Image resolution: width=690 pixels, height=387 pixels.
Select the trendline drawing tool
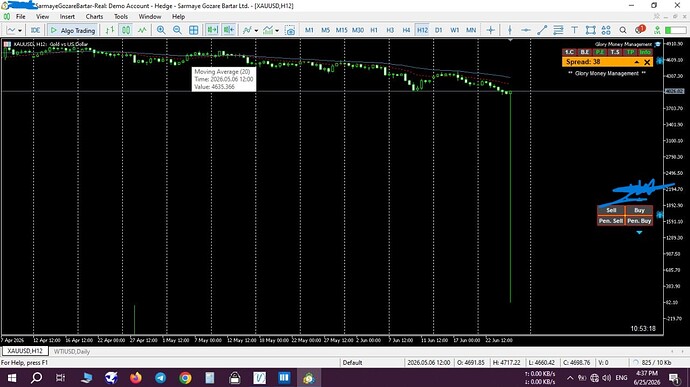(x=542, y=30)
